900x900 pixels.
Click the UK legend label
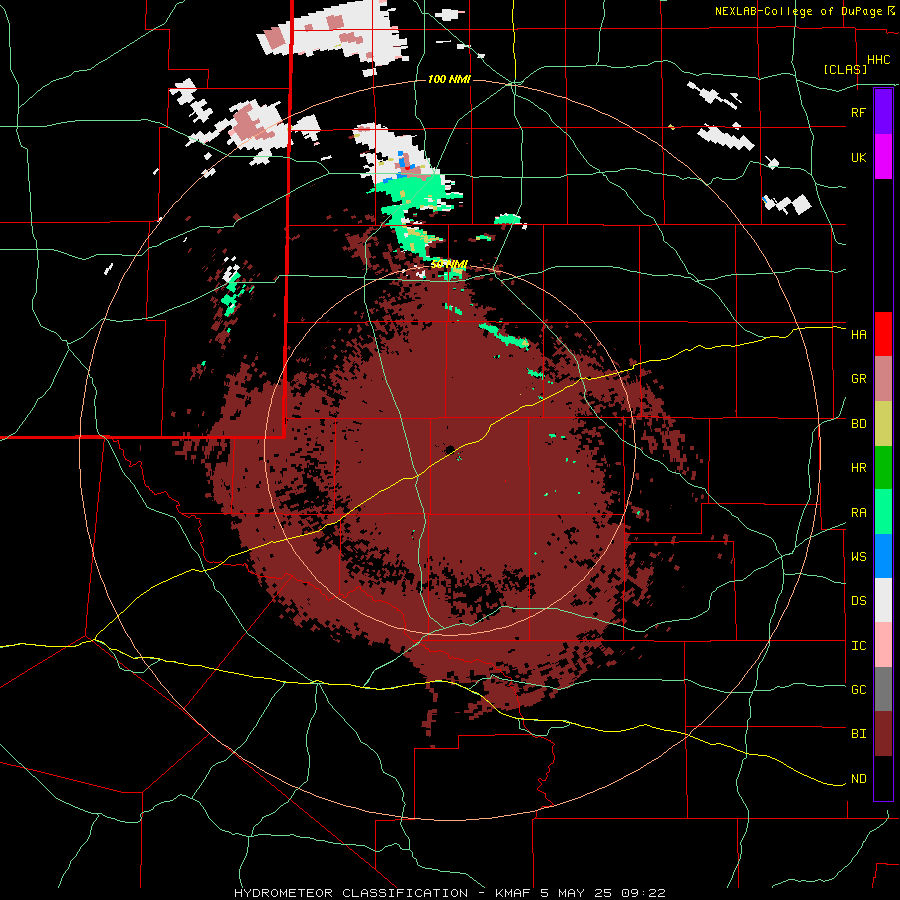pyautogui.click(x=858, y=157)
